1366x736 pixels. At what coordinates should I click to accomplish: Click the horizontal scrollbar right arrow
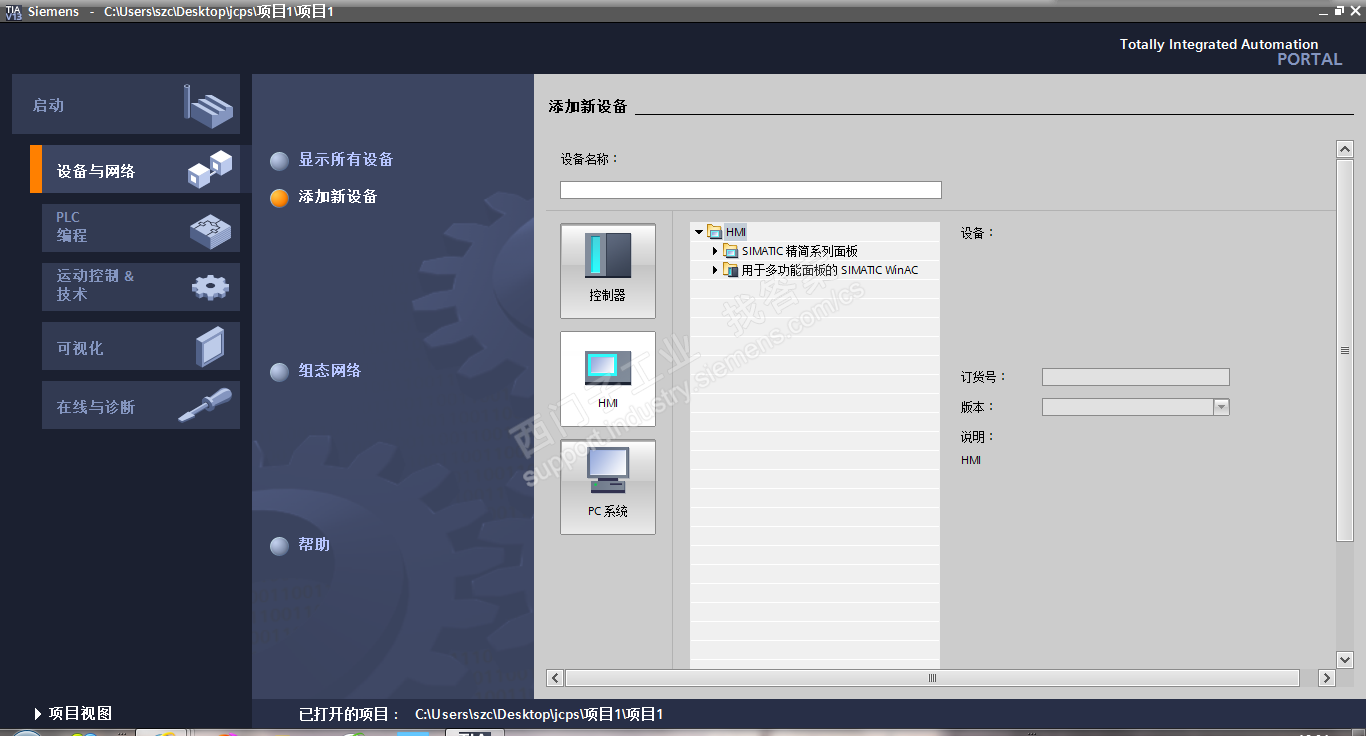click(1327, 678)
